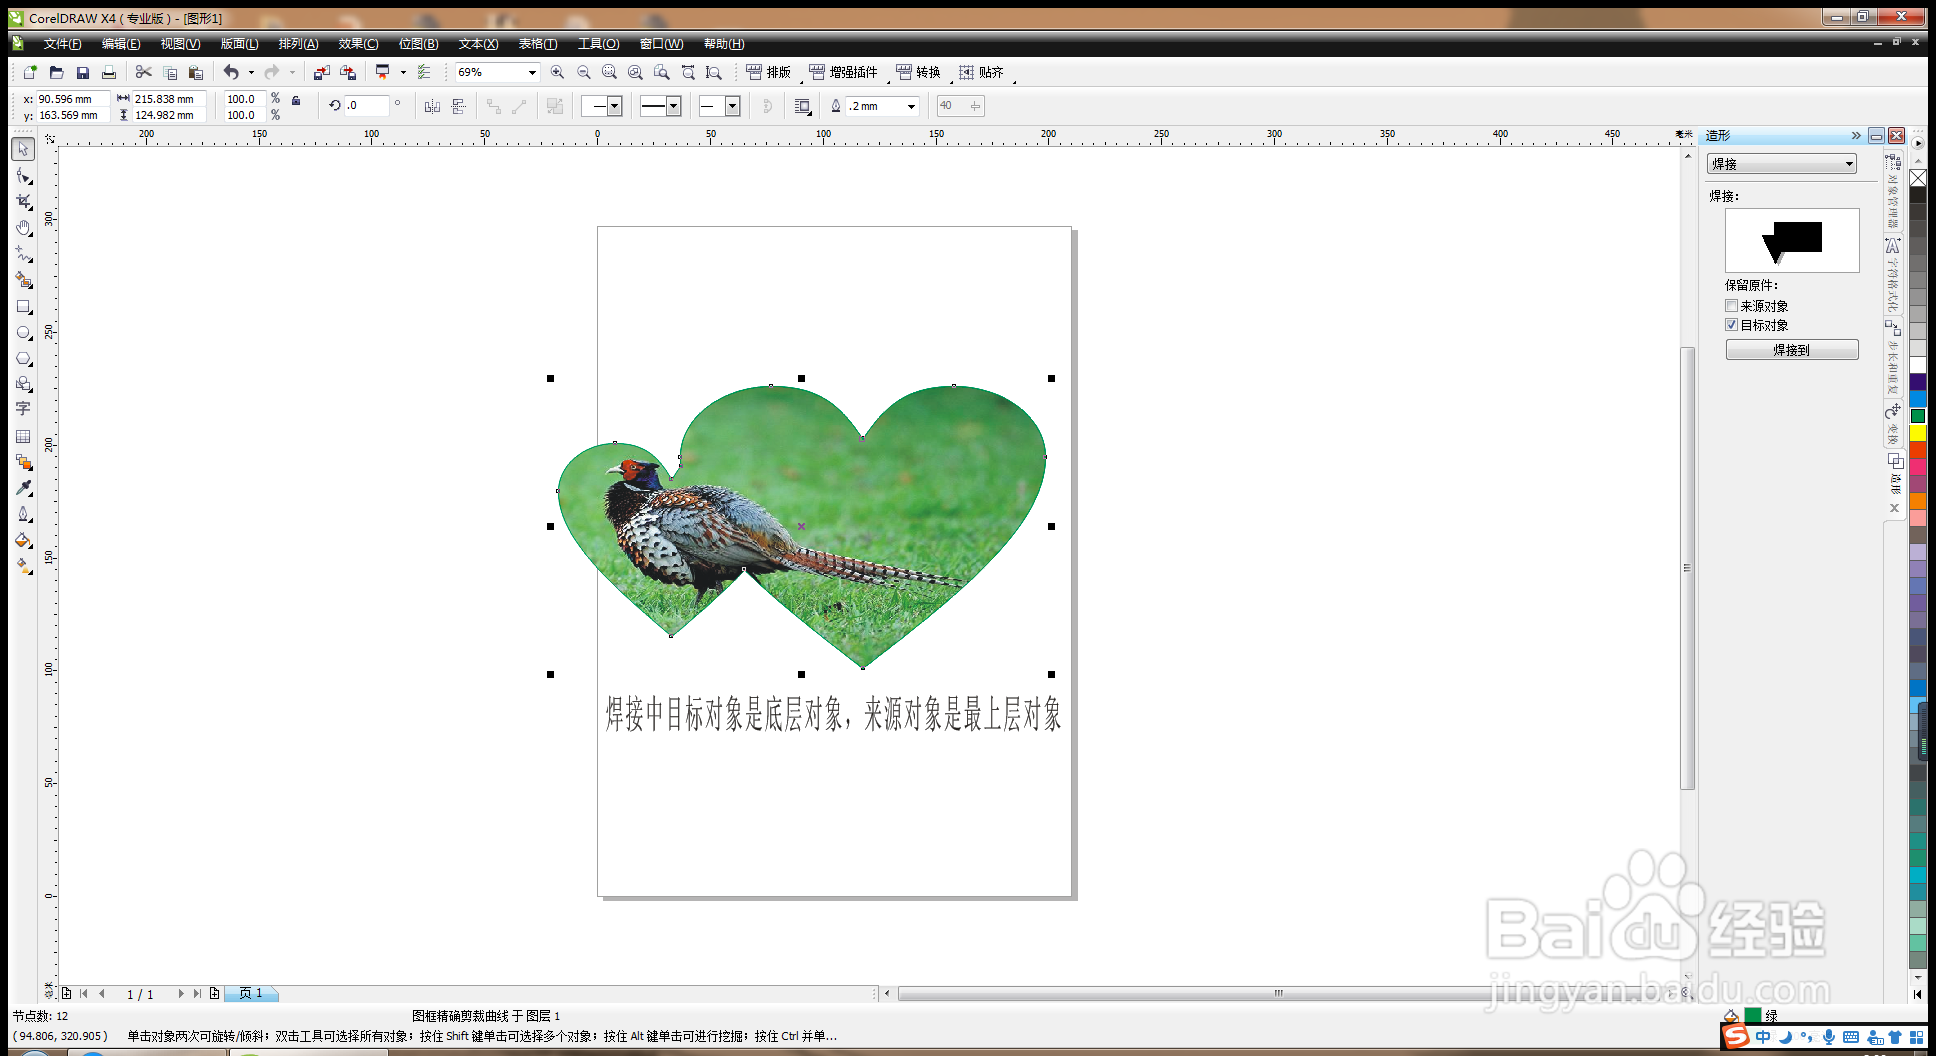Collapse the 造形 docker with double chevron
This screenshot has height=1056, width=1936.
[x=1856, y=135]
